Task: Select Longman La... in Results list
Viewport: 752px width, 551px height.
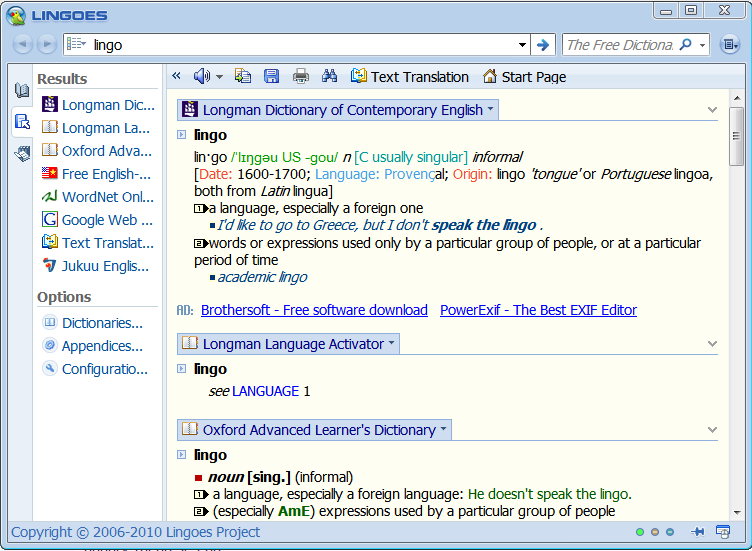Action: pyautogui.click(x=98, y=128)
